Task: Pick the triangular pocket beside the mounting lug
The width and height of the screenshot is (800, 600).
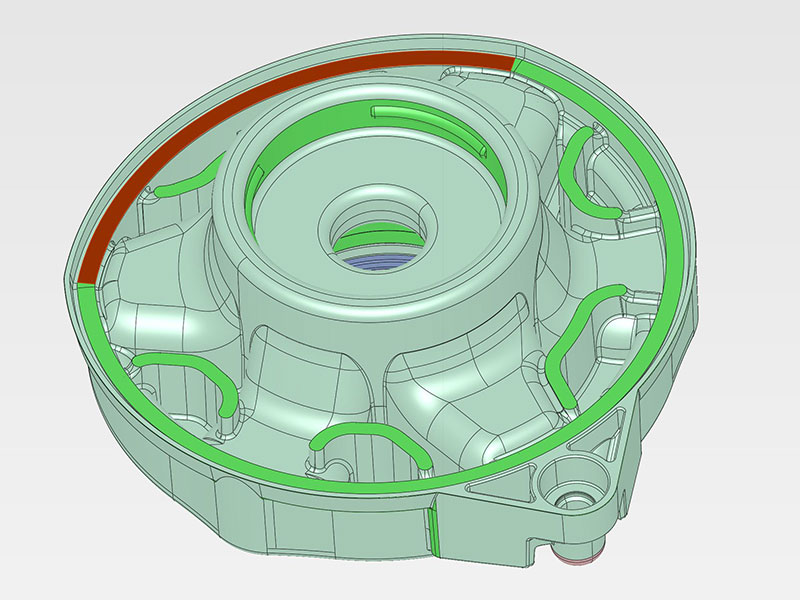Action: 503,481
